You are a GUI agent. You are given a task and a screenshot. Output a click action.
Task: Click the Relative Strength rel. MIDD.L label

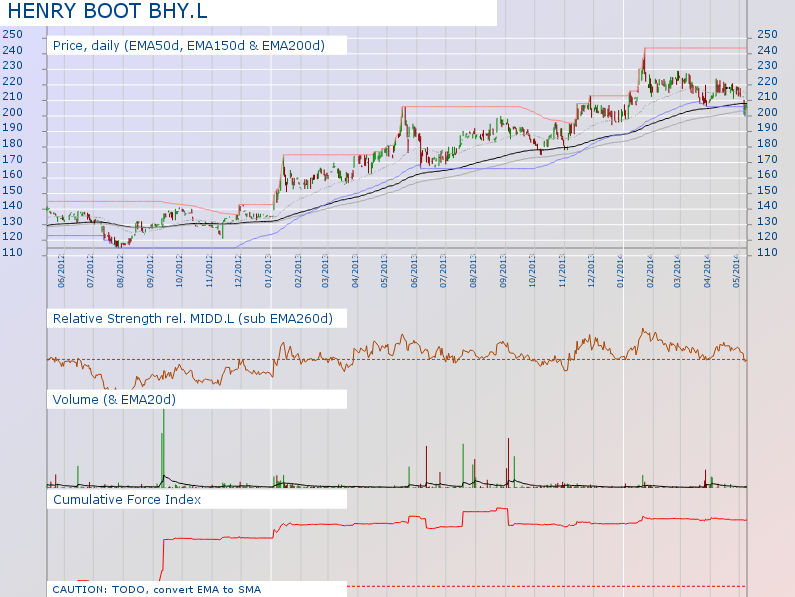pos(192,318)
